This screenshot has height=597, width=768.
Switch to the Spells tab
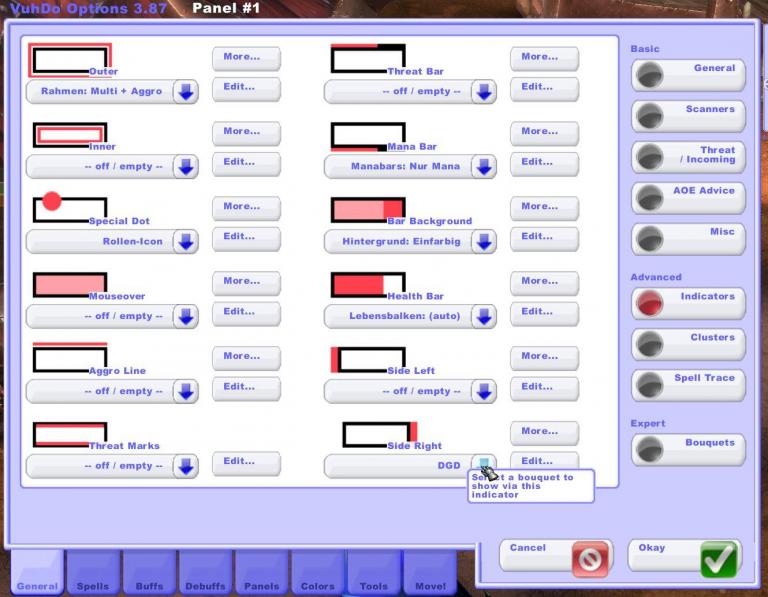click(x=93, y=573)
